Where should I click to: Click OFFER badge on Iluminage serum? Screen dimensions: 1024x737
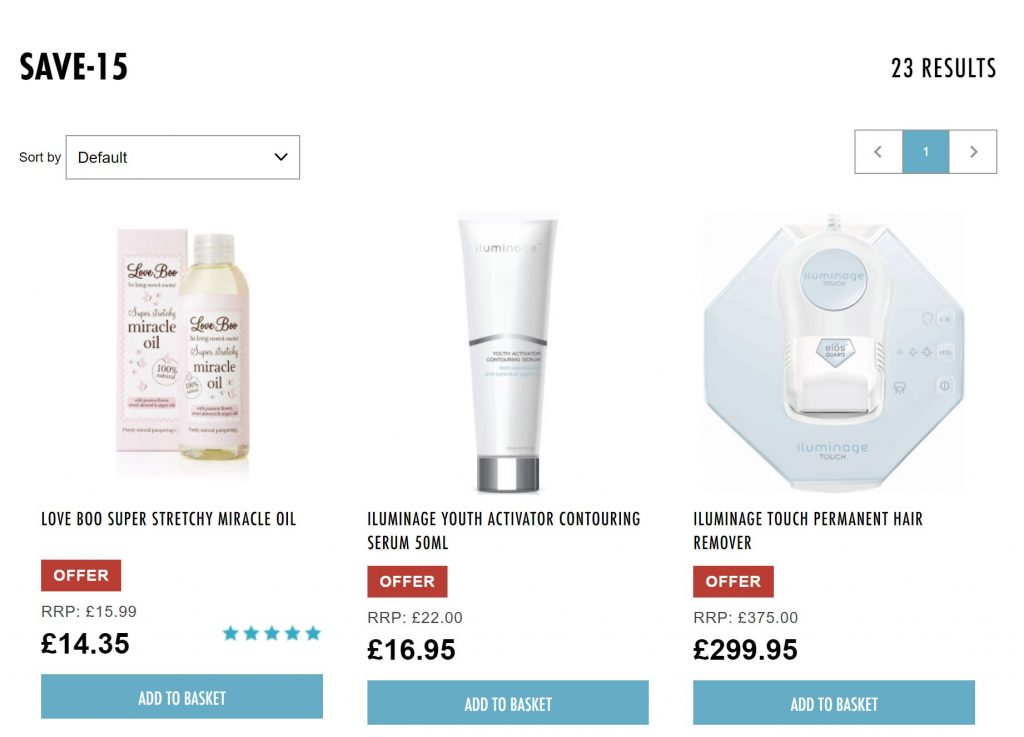407,581
